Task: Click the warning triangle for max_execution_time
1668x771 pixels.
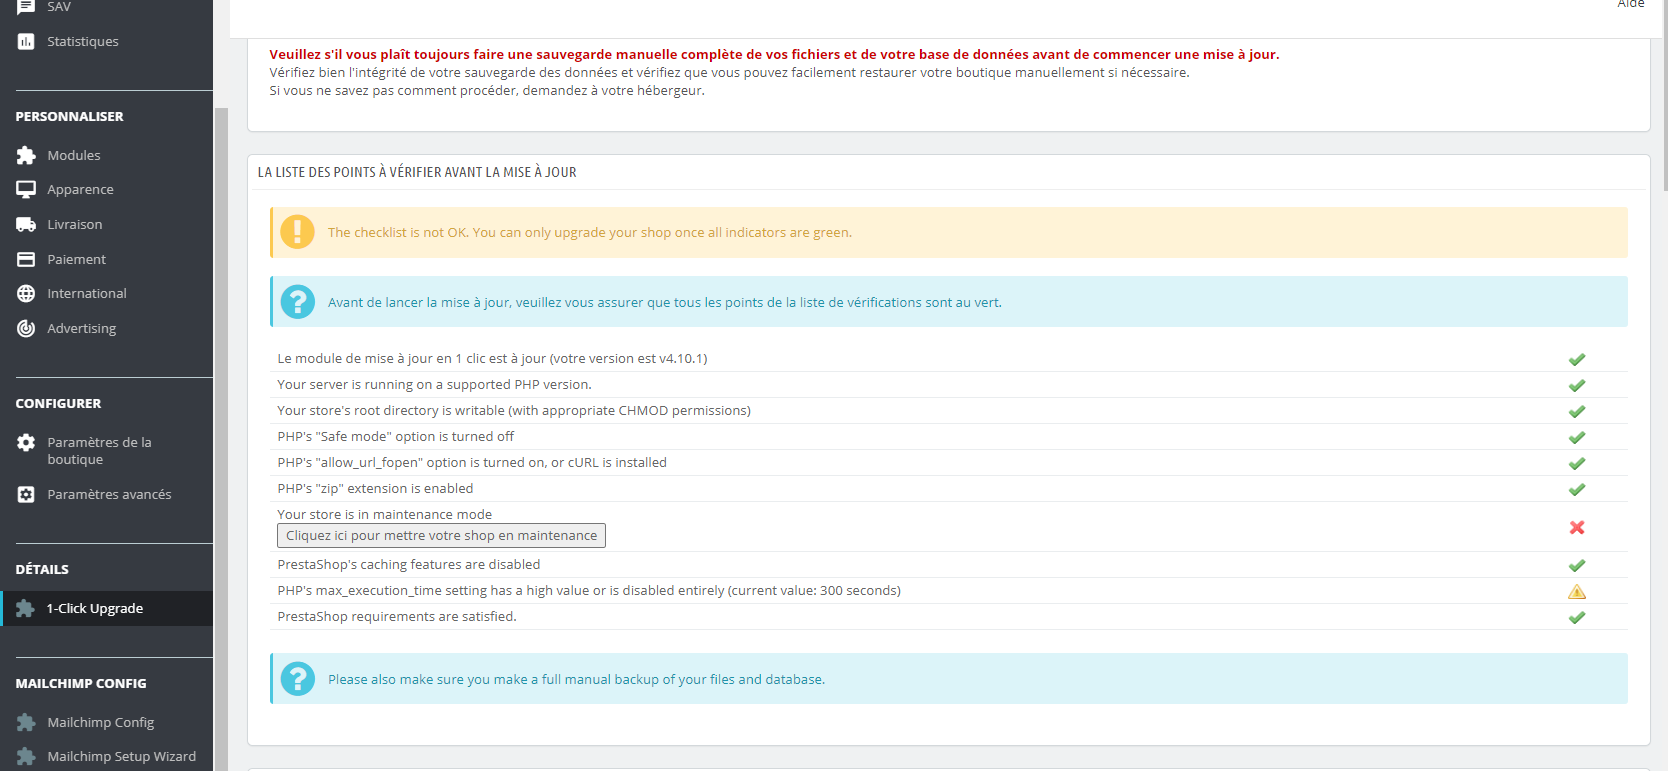Action: pyautogui.click(x=1577, y=591)
